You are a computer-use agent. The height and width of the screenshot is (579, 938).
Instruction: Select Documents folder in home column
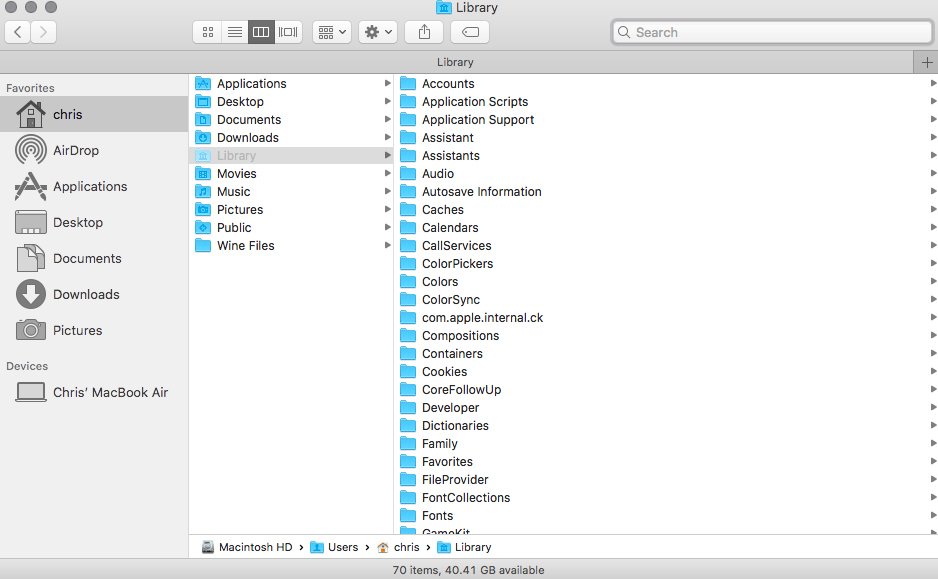click(292, 120)
